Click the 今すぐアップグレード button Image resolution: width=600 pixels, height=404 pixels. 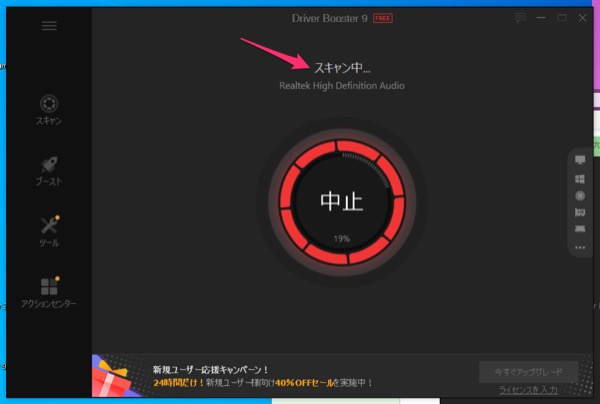click(528, 371)
